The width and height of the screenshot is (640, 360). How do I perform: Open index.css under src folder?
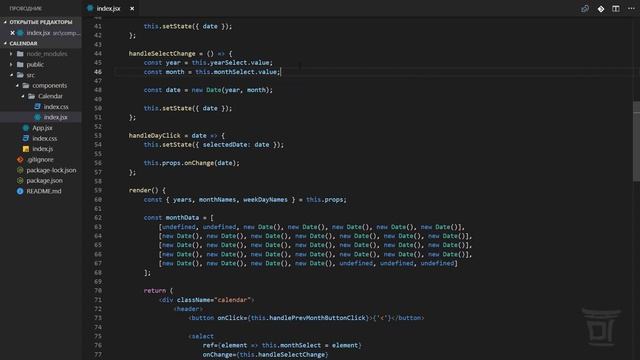[44, 138]
